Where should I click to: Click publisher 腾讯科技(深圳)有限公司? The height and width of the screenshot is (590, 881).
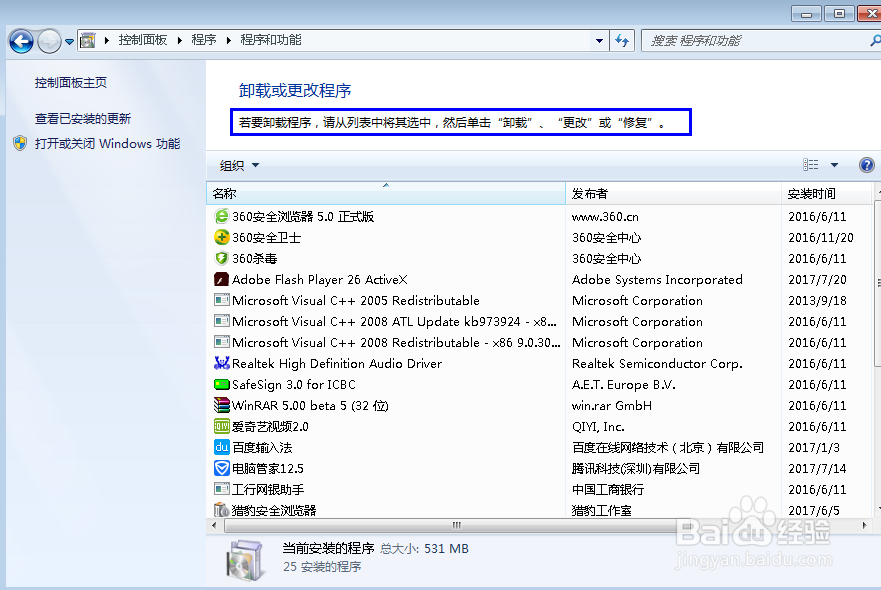tap(636, 469)
